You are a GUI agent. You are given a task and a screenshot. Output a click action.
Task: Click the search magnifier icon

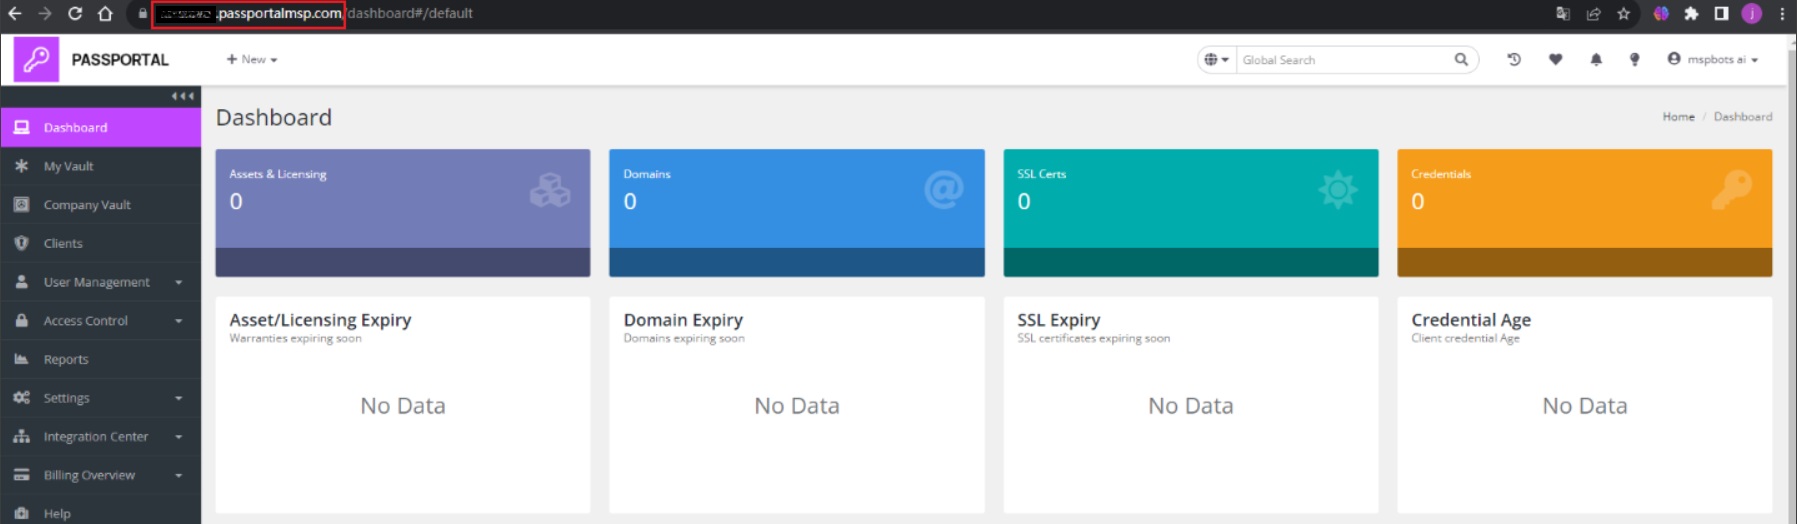(1461, 60)
